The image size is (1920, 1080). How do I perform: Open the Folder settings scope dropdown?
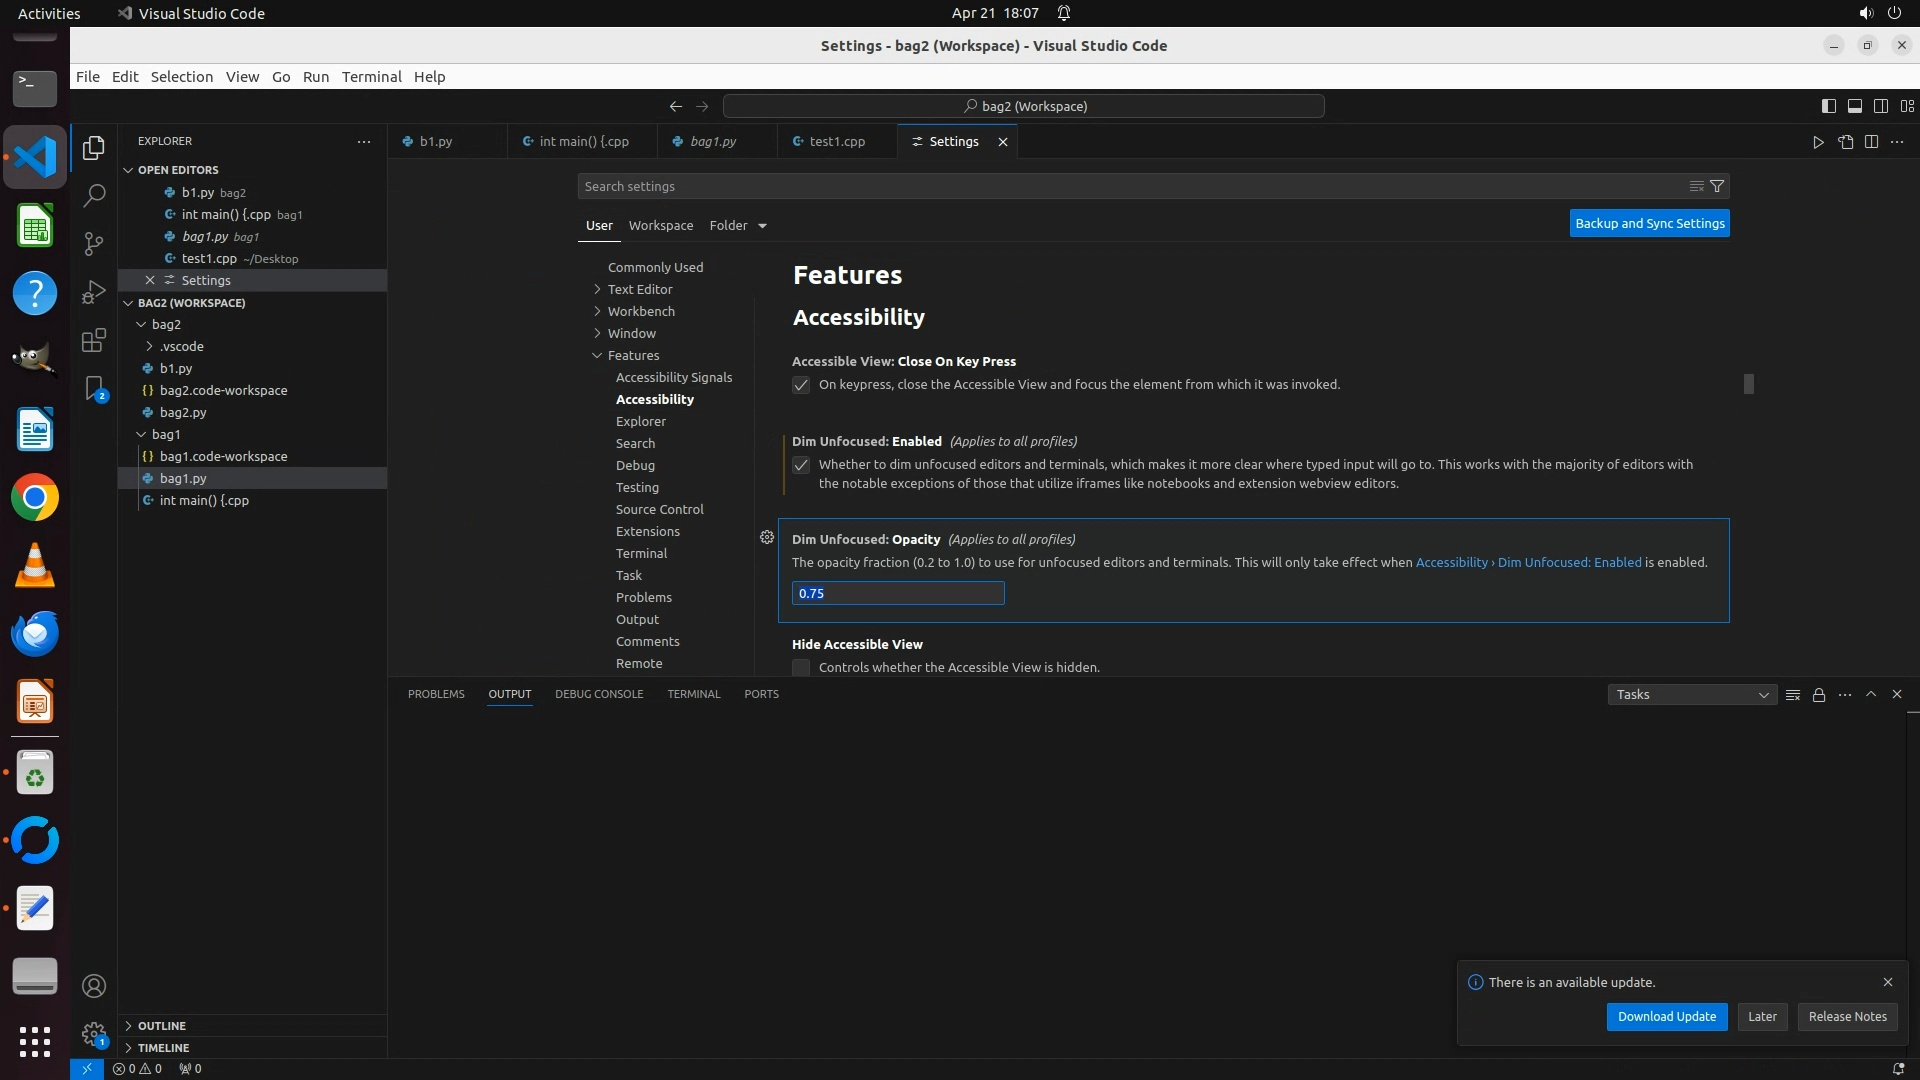(738, 226)
